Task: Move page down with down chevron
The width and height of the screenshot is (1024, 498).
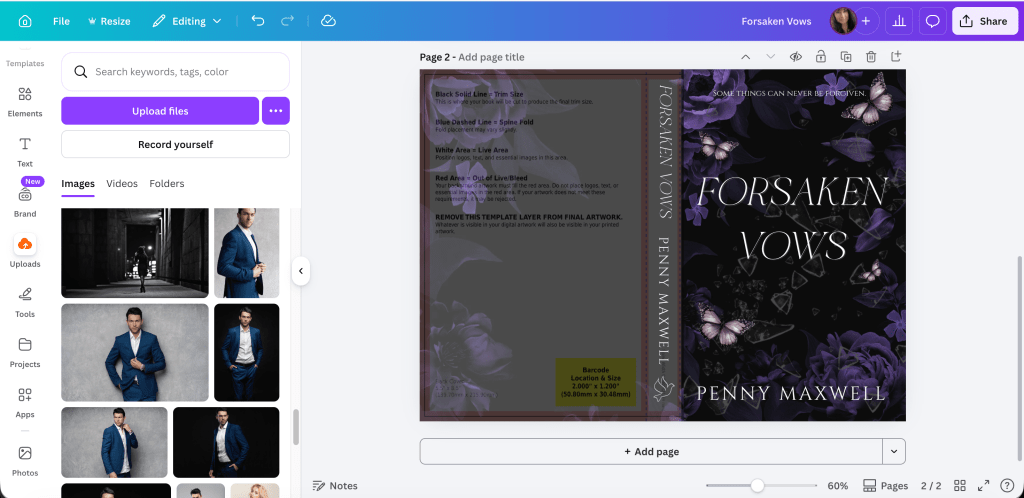Action: 771,57
